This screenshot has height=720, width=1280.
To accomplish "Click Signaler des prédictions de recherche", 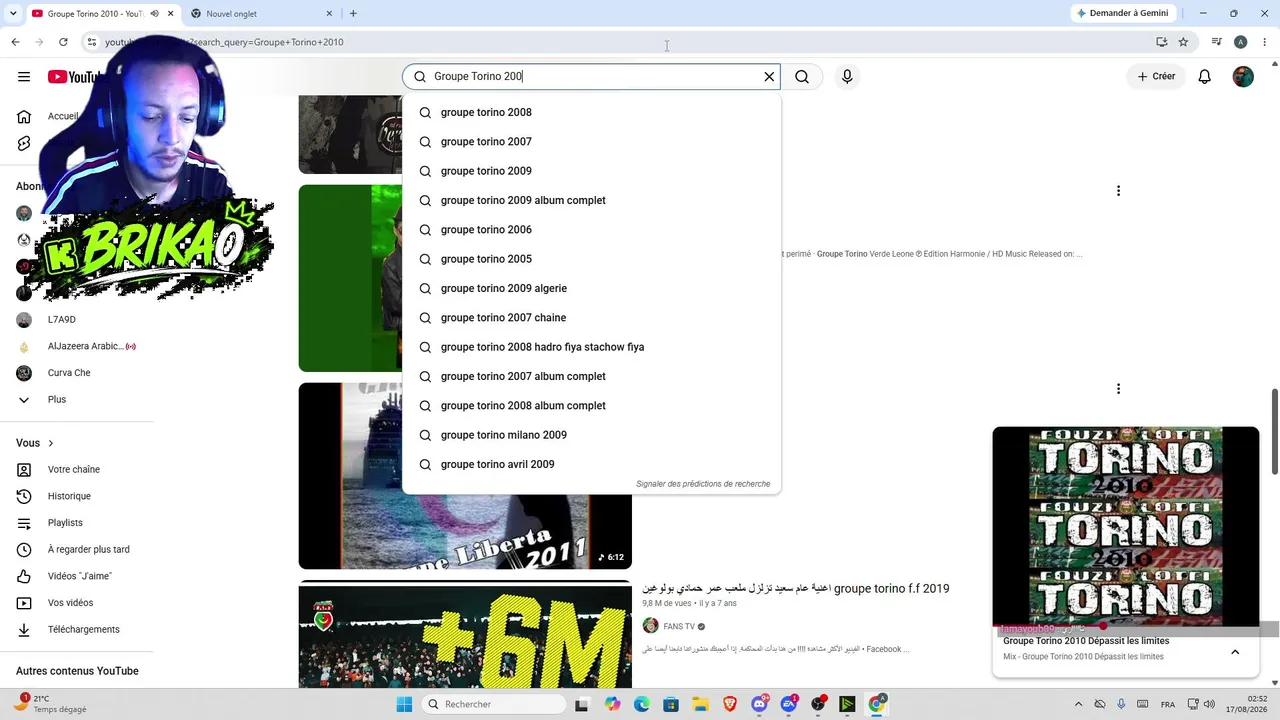I will (703, 484).
